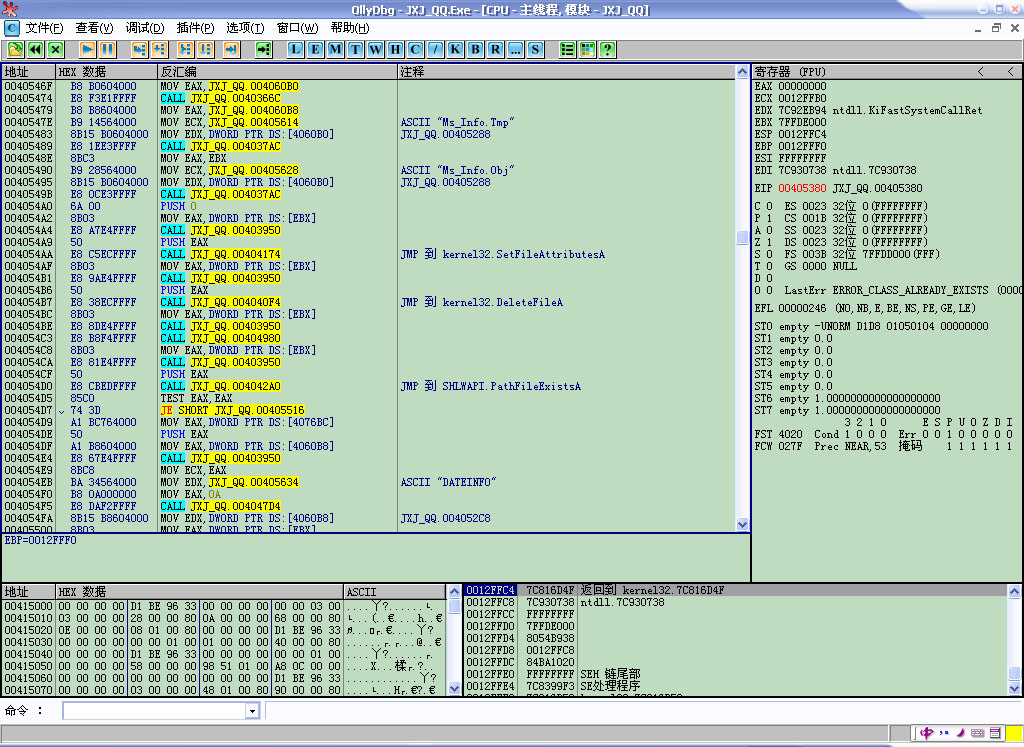This screenshot has width=1024, height=747.
Task: Toggle the Z flag value in registers
Action: 769,242
